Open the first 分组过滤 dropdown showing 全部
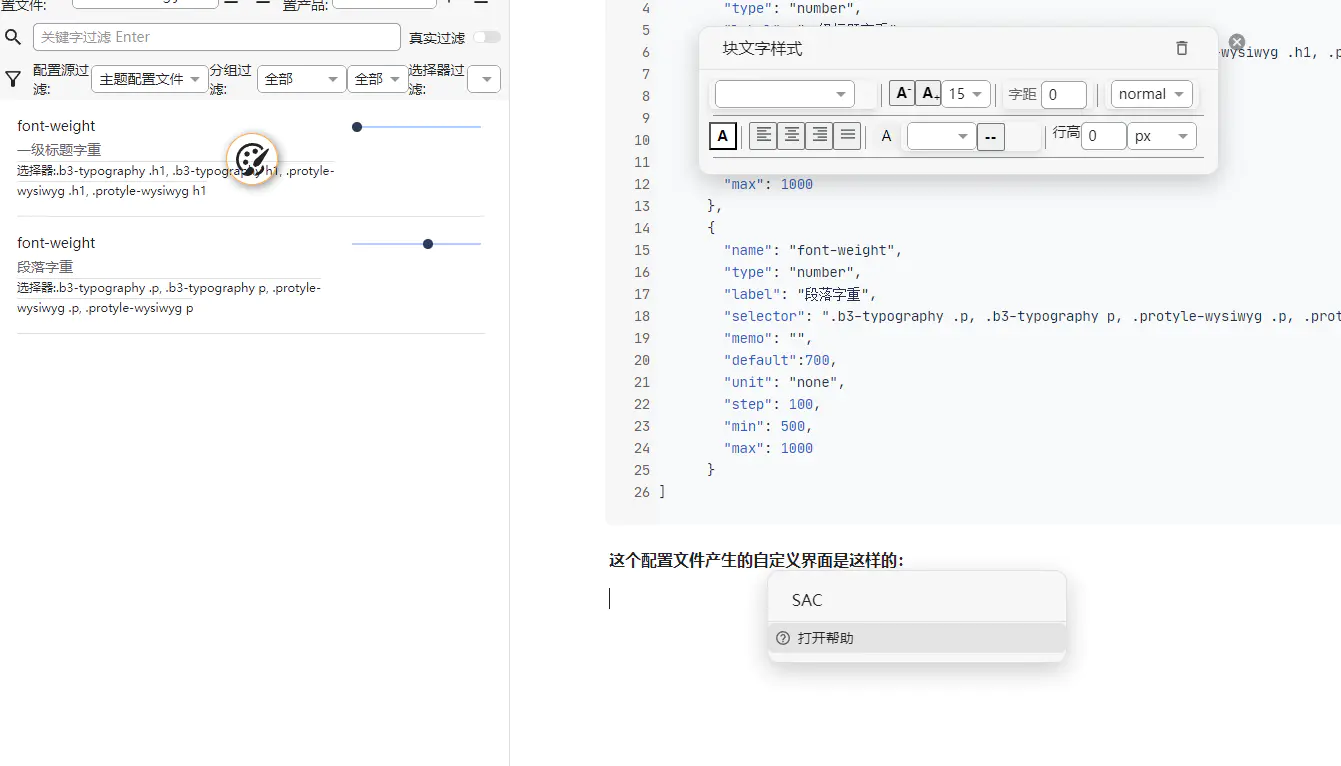This screenshot has height=766, width=1341. pos(302,79)
